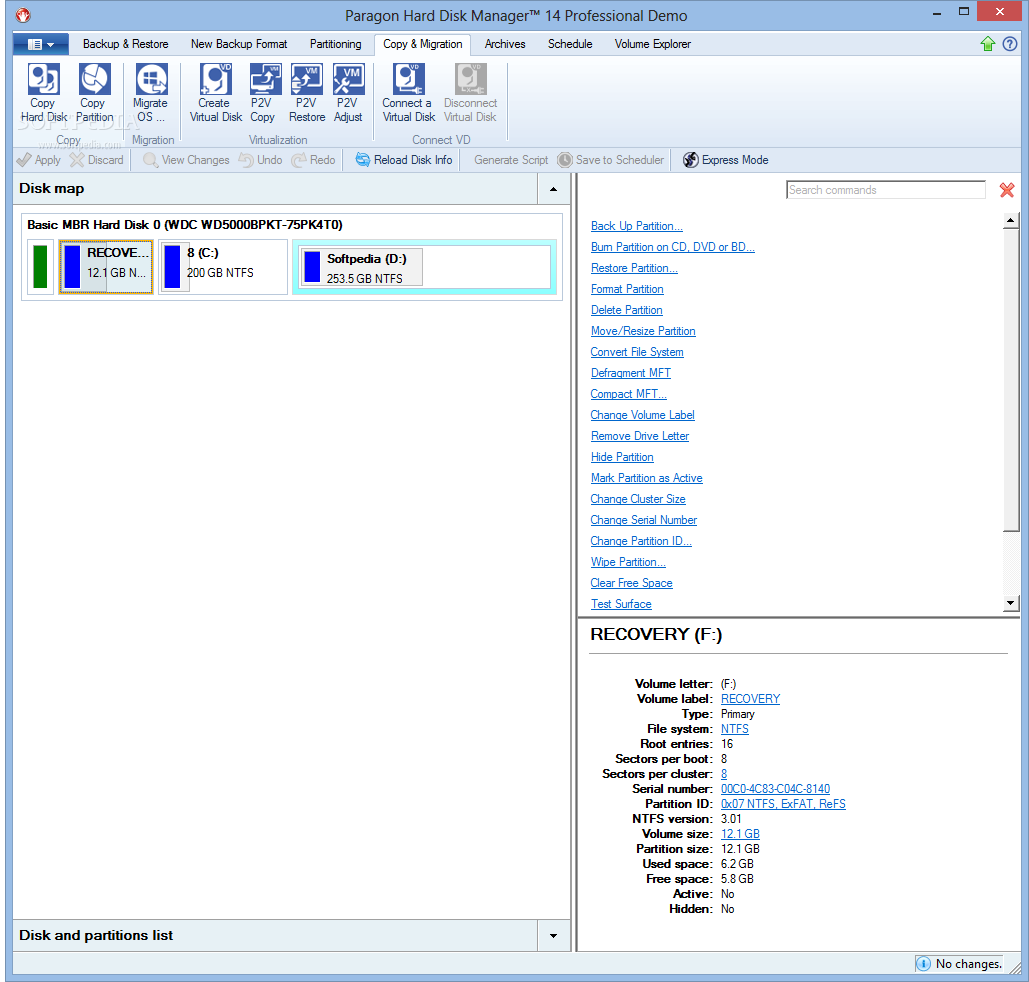Click scroll-up arrow of commands list
The width and height of the screenshot is (1029, 982).
pos(1011,220)
